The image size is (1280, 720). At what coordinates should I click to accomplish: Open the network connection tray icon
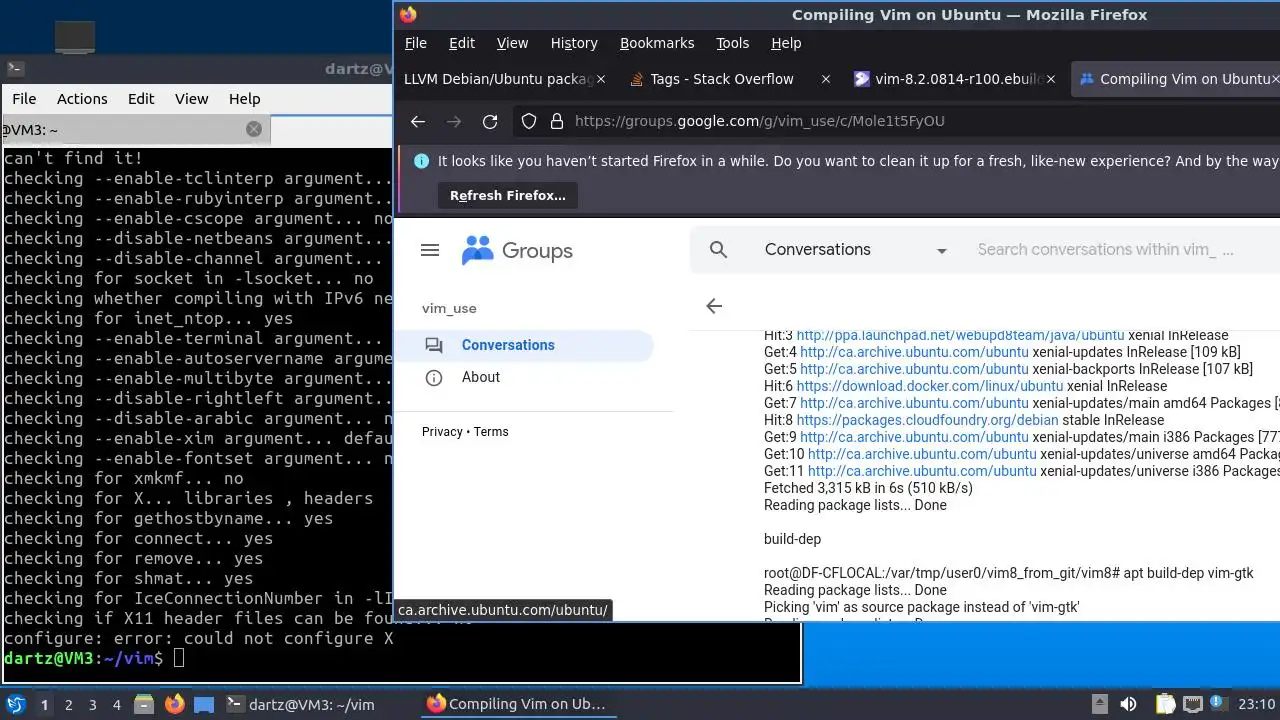click(1192, 704)
